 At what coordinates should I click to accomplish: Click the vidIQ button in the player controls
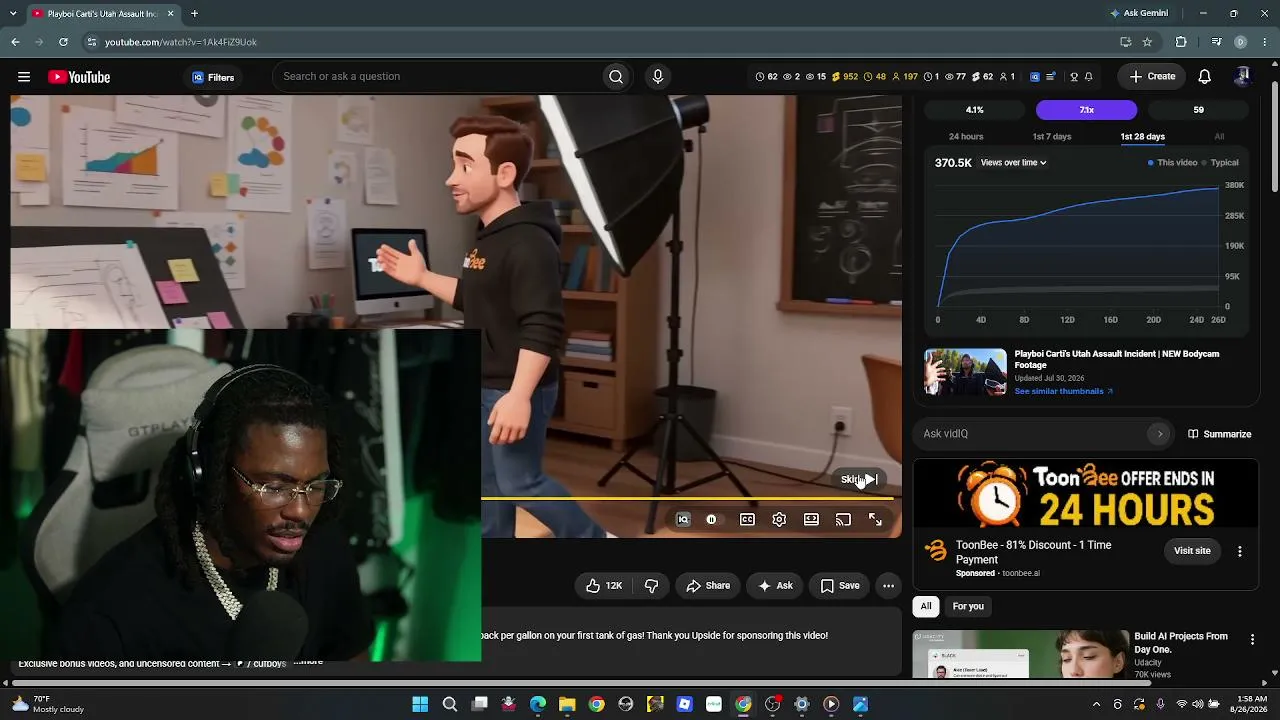(683, 520)
